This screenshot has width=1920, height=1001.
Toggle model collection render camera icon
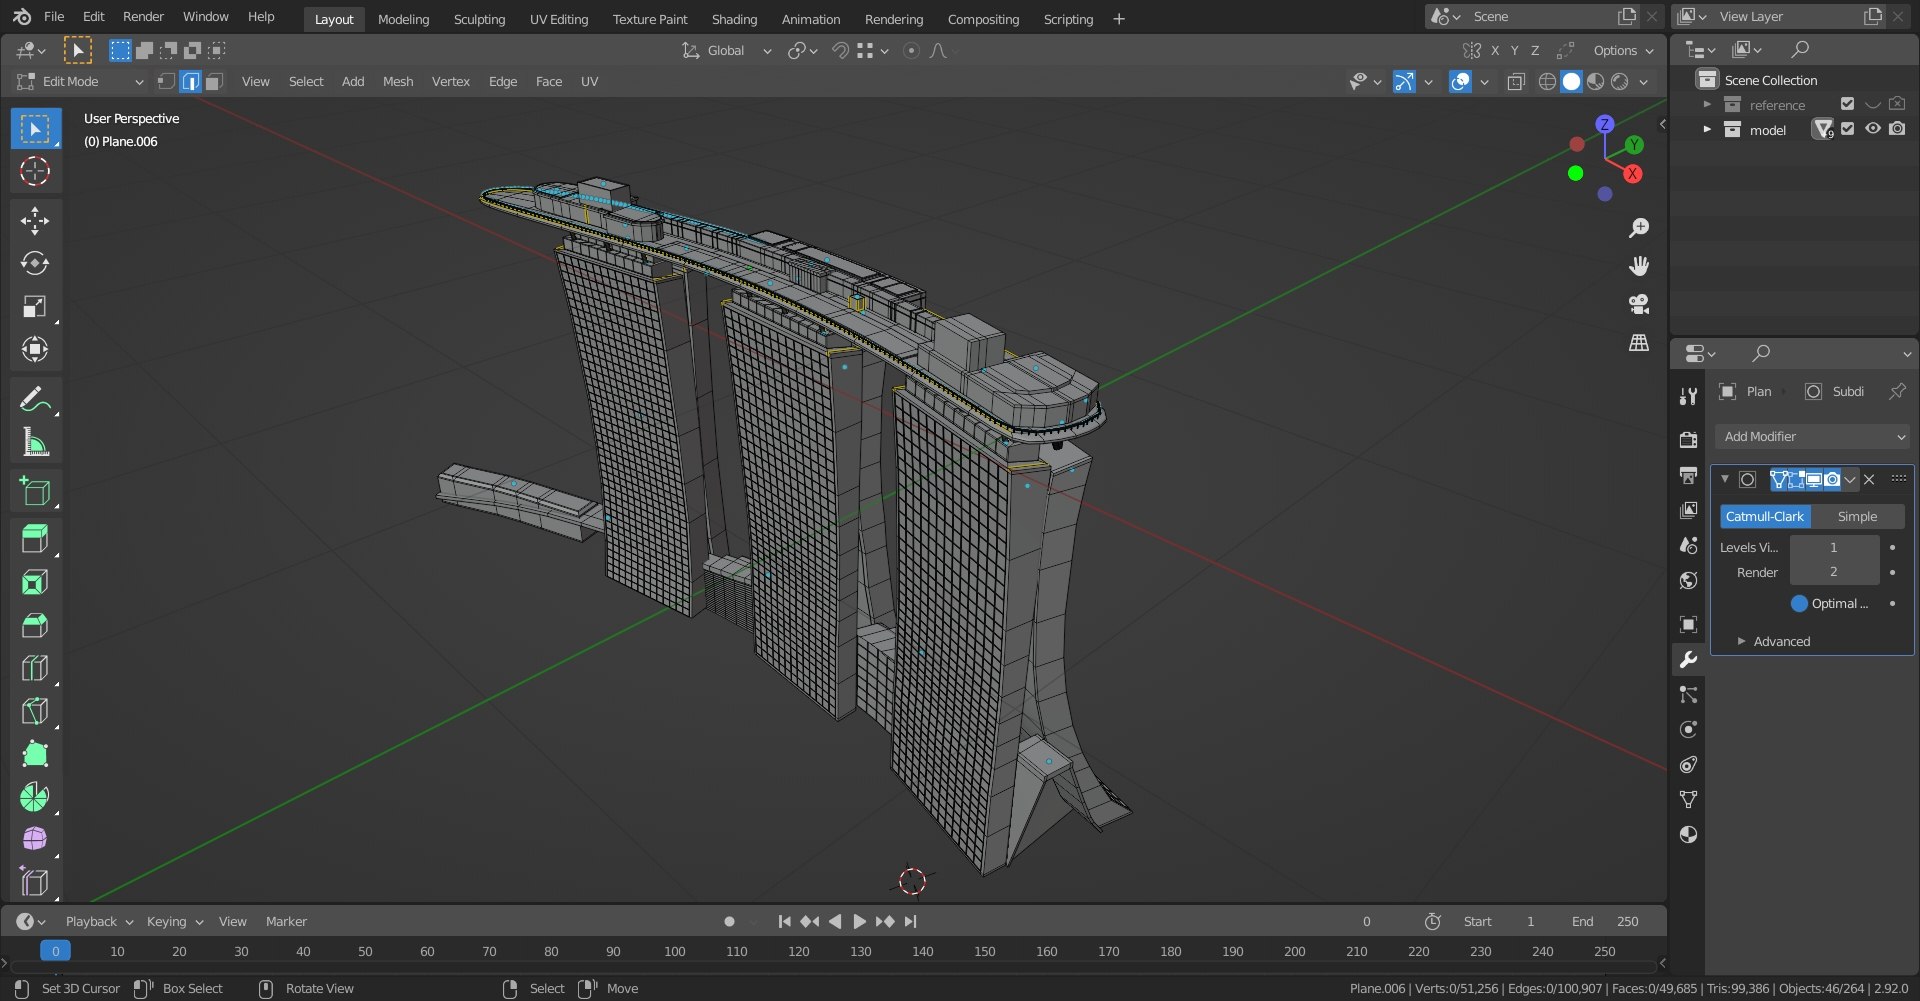point(1897,129)
